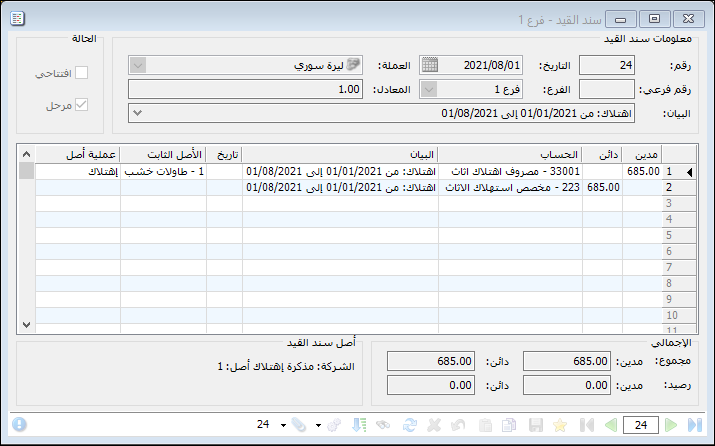Screen dimensions: 715x446
Task: Click the debit cell 685.00 in row 1
Action: (642, 171)
